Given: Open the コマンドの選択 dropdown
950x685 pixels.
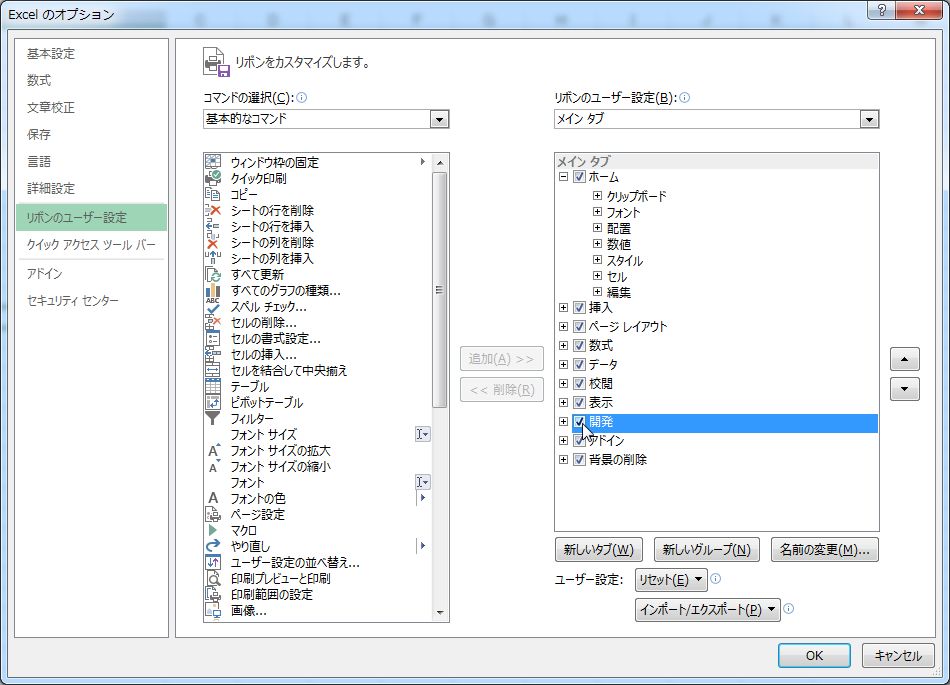Looking at the screenshot, I should [439, 119].
